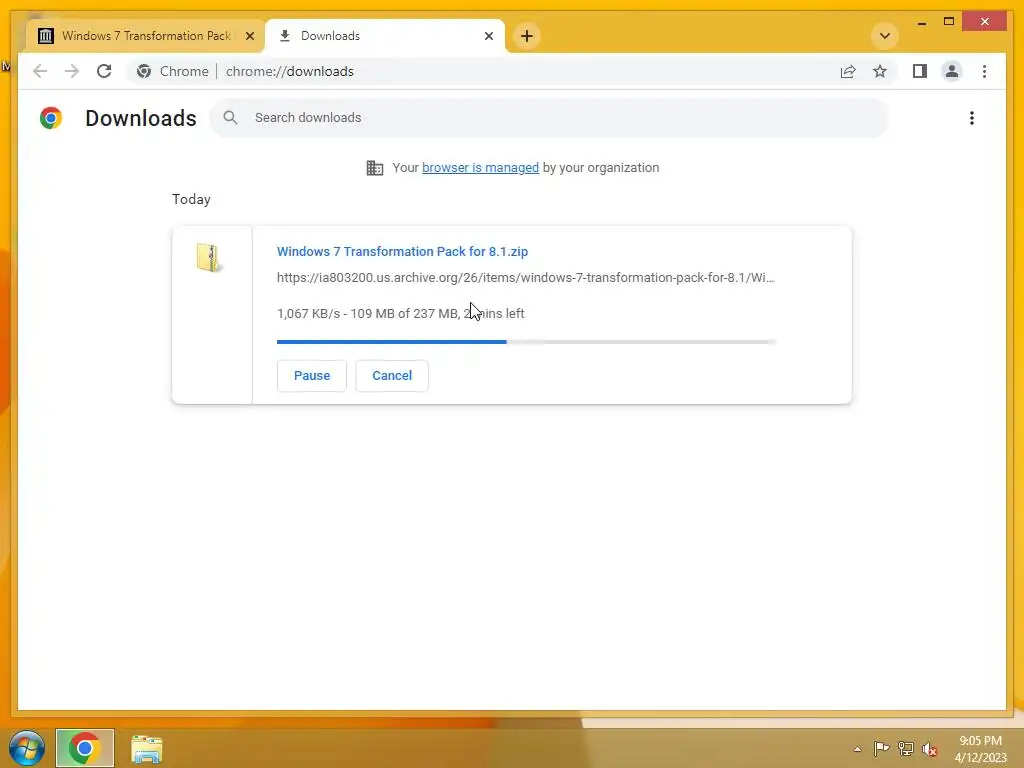Click the muted volume tray icon
This screenshot has height=768, width=1024.
click(929, 749)
